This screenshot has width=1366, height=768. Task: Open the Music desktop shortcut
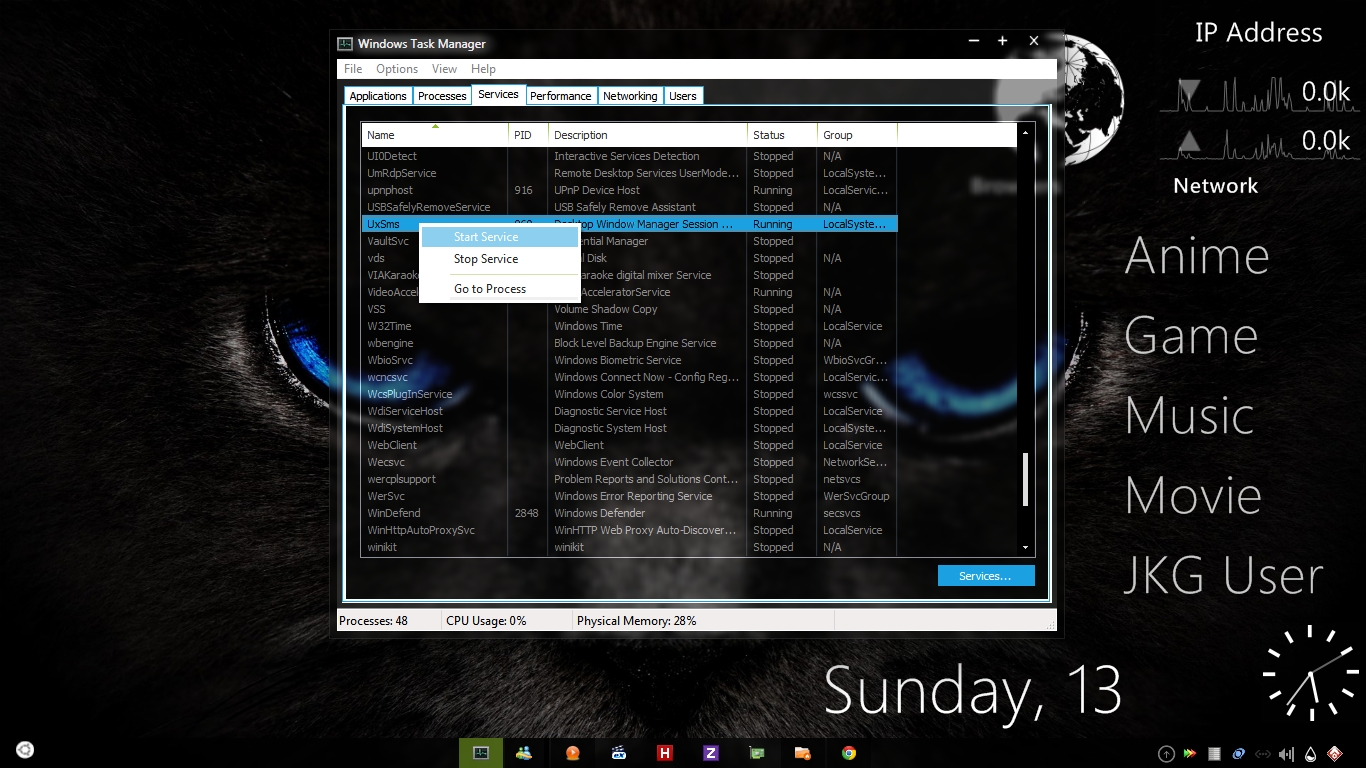click(1190, 416)
